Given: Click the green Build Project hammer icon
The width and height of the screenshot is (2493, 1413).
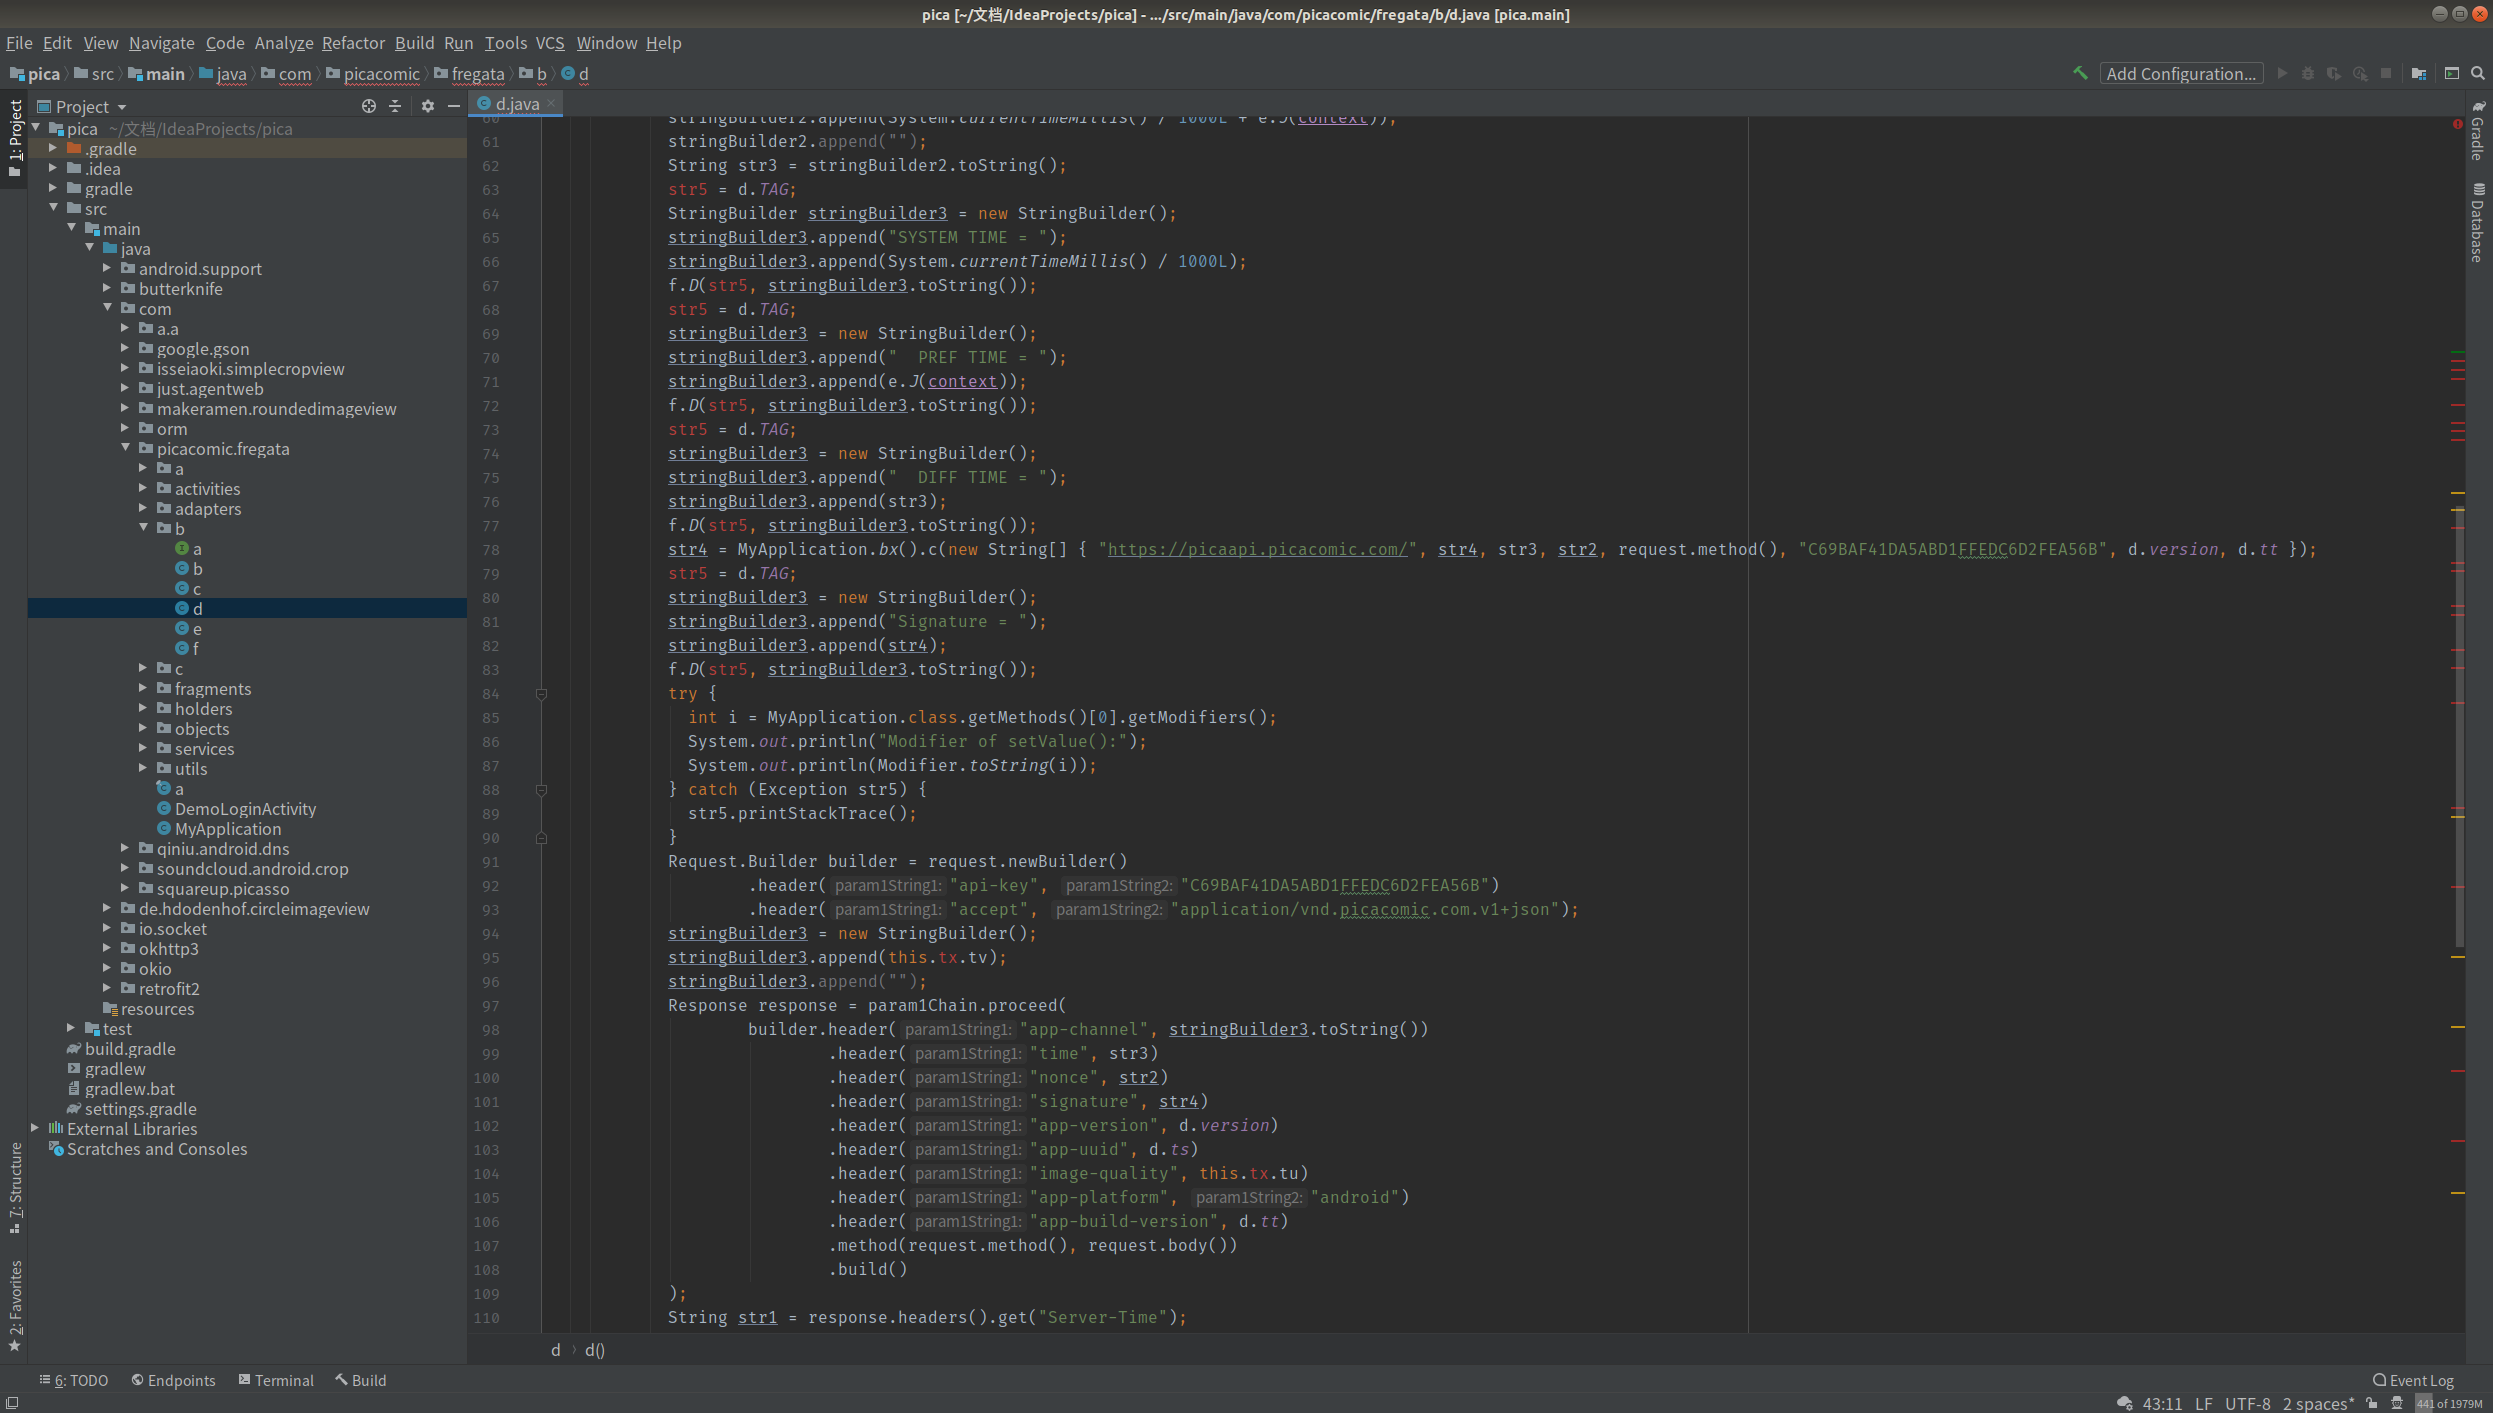Looking at the screenshot, I should pyautogui.click(x=2080, y=73).
